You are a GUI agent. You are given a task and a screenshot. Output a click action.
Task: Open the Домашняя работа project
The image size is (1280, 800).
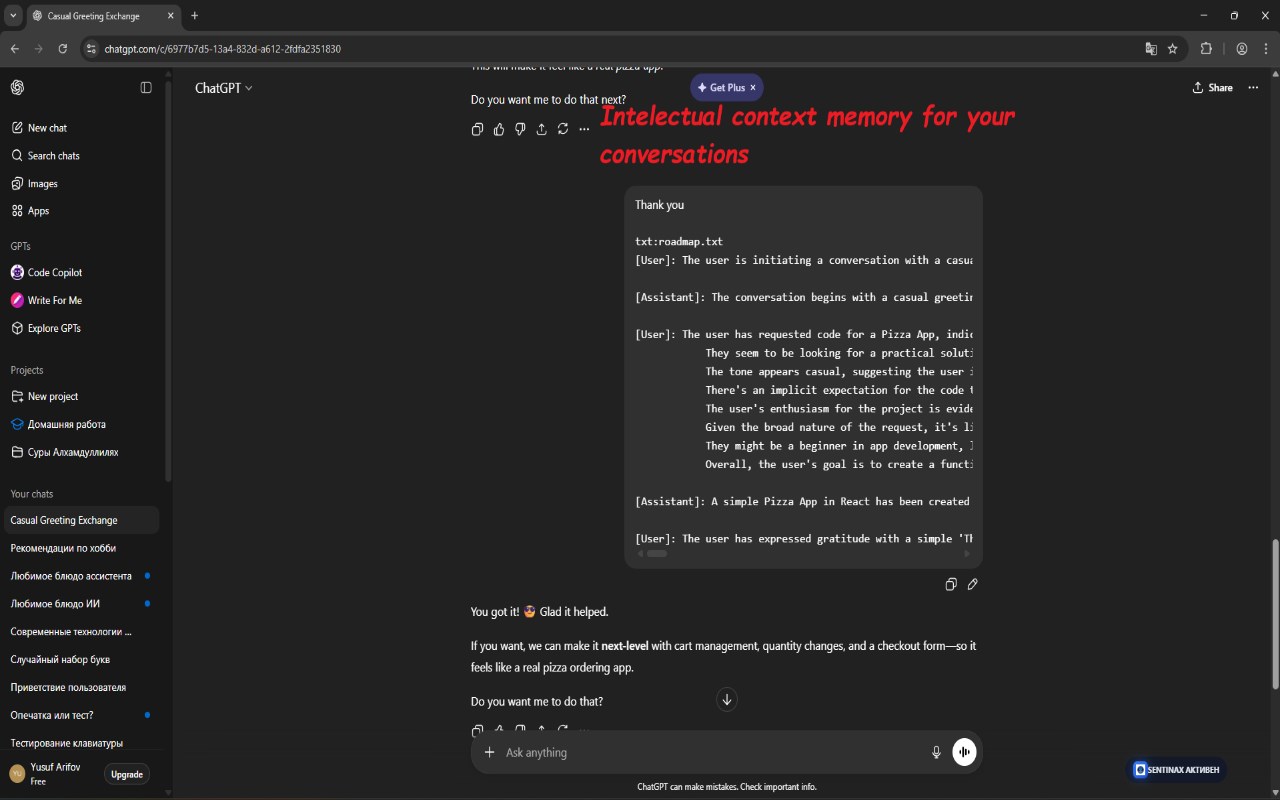pyautogui.click(x=82, y=424)
